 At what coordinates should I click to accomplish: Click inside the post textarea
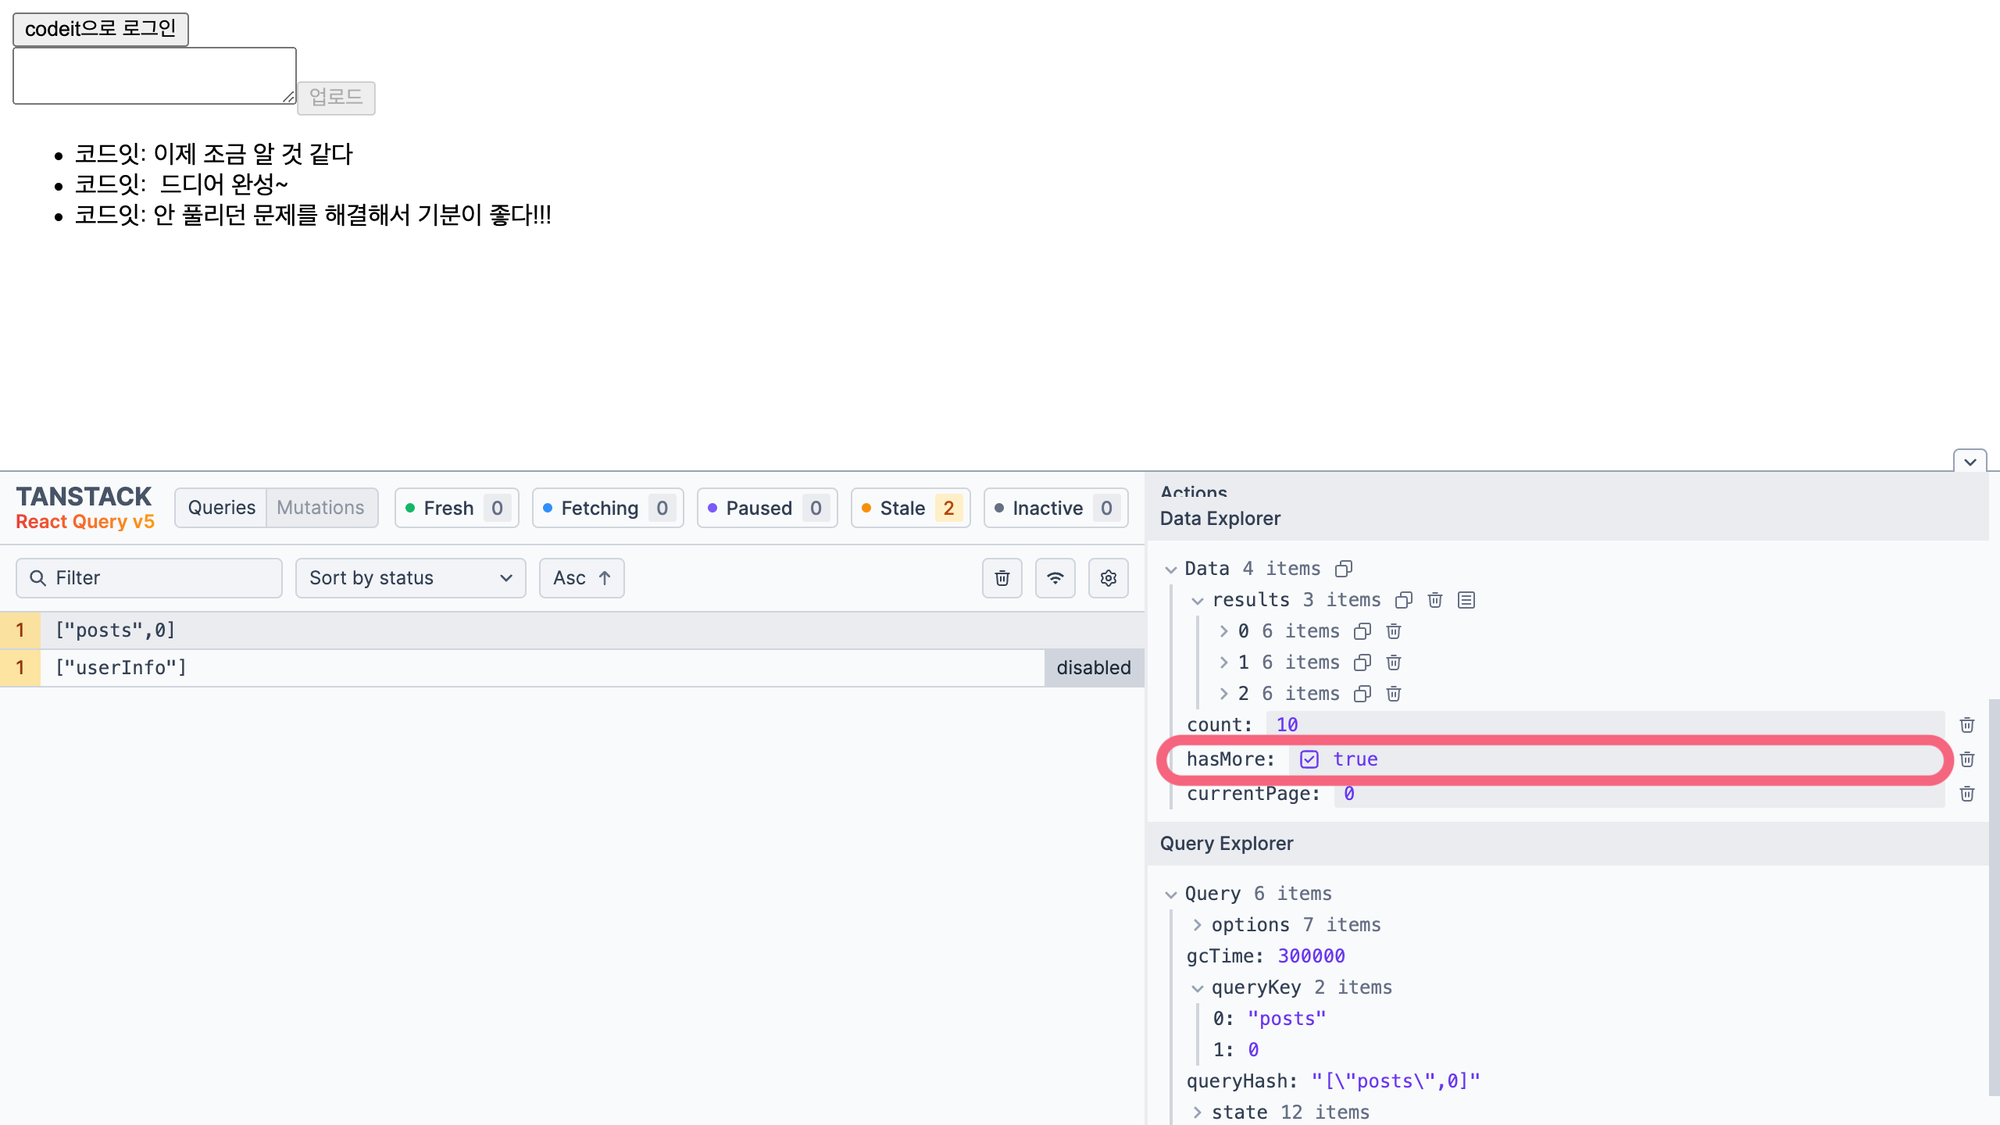click(154, 75)
